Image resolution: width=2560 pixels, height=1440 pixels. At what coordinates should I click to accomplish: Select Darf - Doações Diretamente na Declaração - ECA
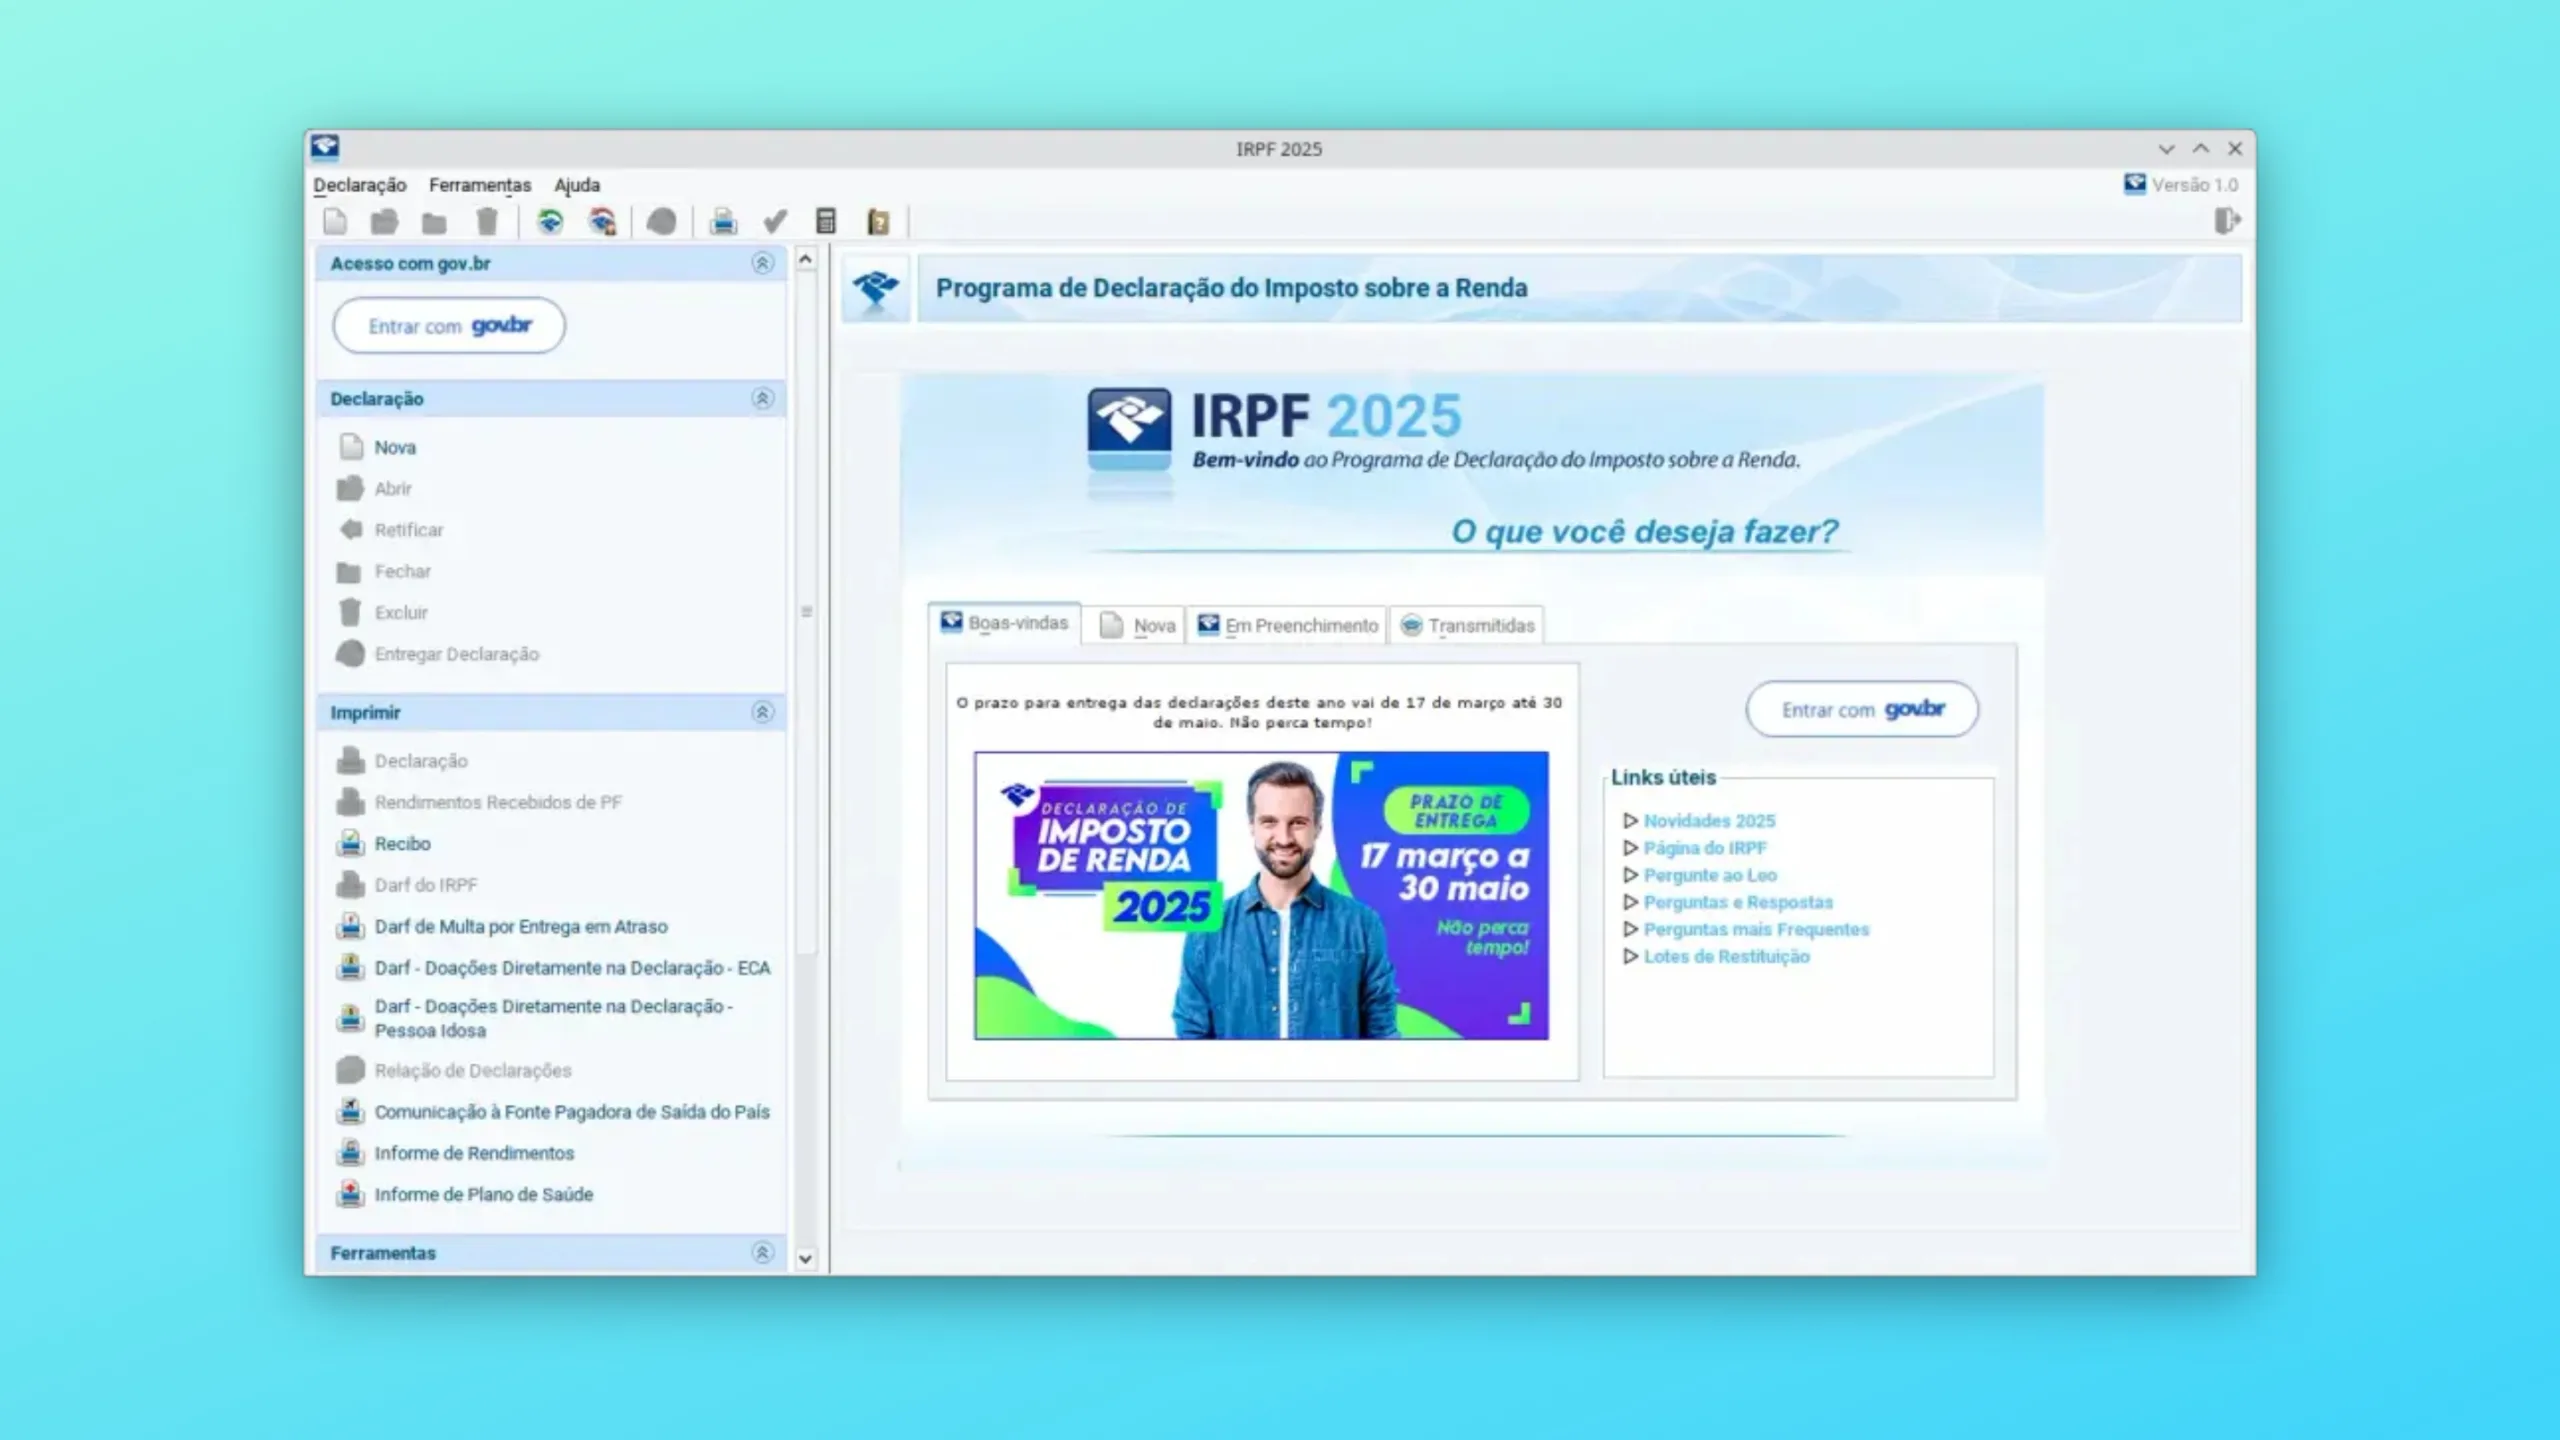point(572,968)
